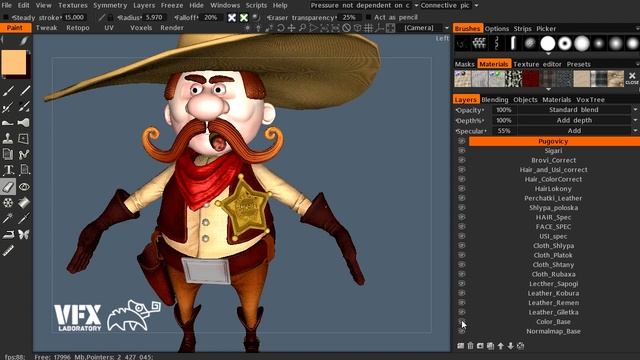Select the Eraser tool in left toolbar
The image size is (640, 360).
pyautogui.click(x=8, y=187)
